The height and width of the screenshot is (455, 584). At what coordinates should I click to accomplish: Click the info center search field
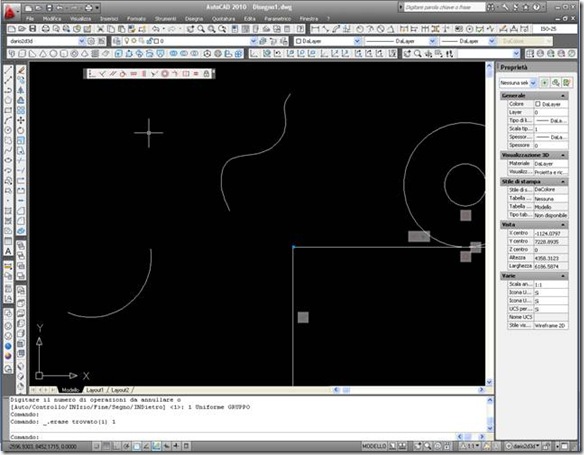point(444,7)
